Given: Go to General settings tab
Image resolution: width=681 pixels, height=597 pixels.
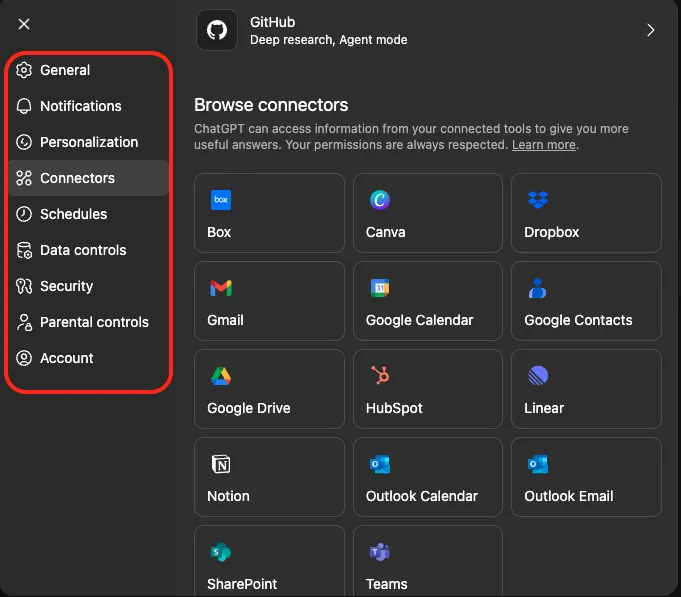Looking at the screenshot, I should pos(65,70).
